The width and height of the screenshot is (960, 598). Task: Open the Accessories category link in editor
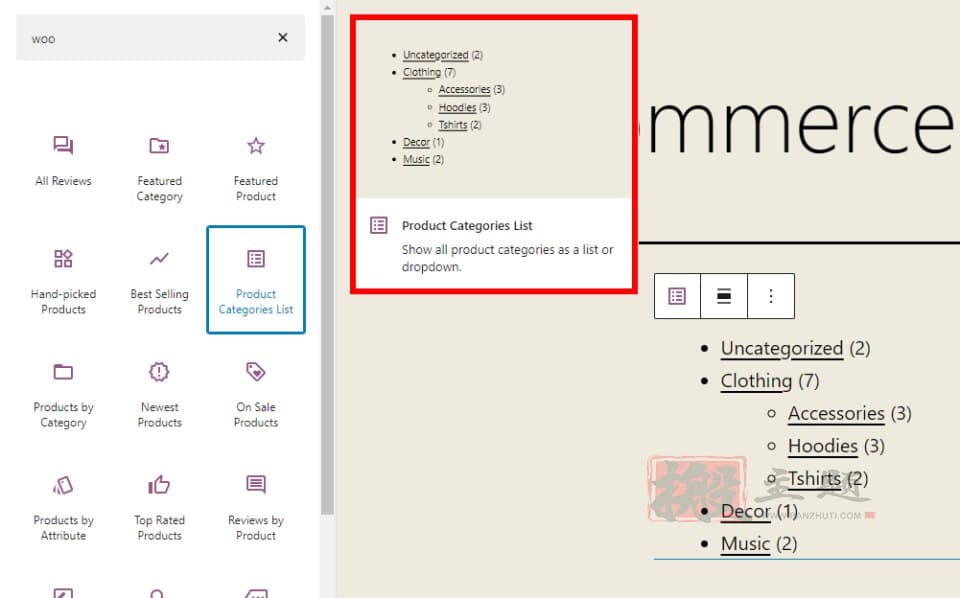click(x=836, y=413)
